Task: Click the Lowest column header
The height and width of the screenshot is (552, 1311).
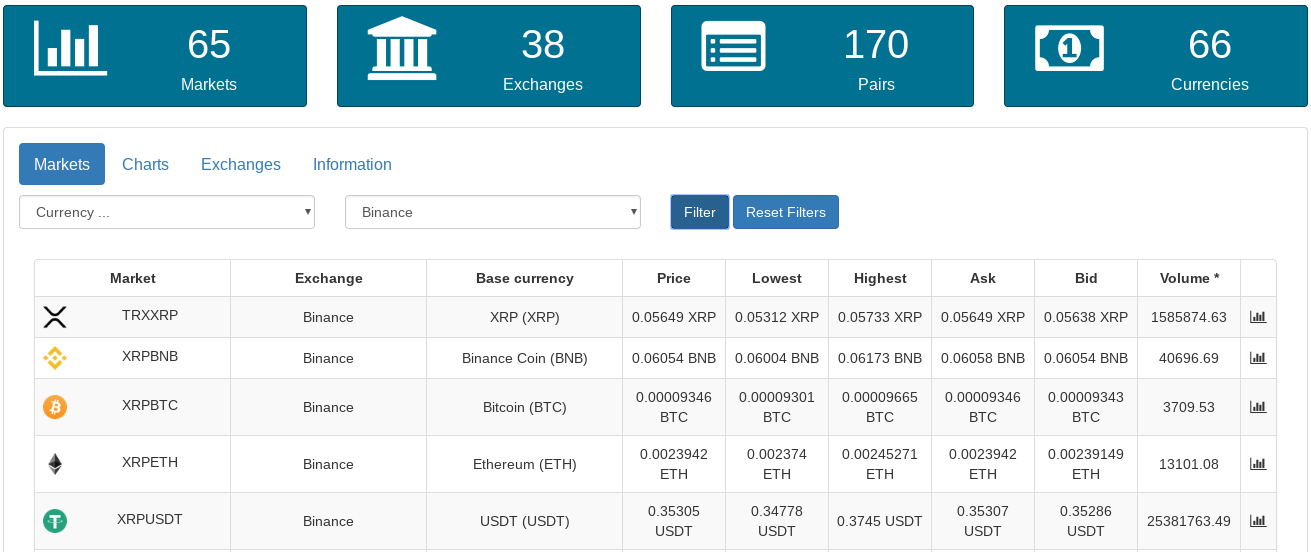Action: pos(777,278)
